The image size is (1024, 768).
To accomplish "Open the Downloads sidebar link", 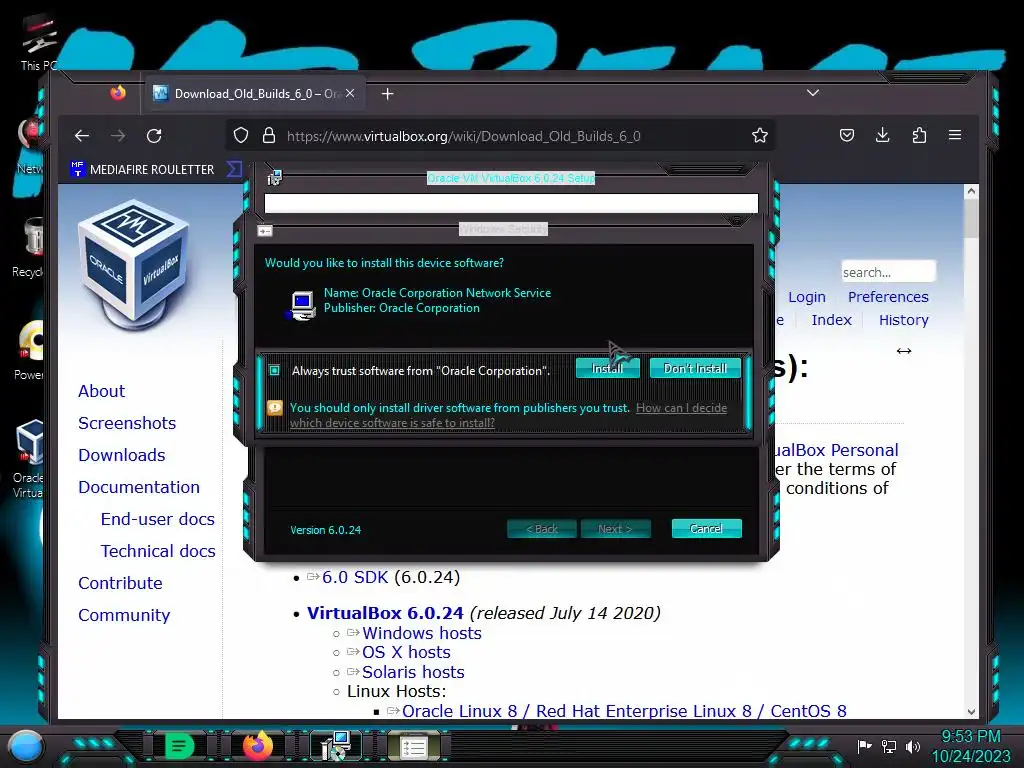I will tap(121, 455).
